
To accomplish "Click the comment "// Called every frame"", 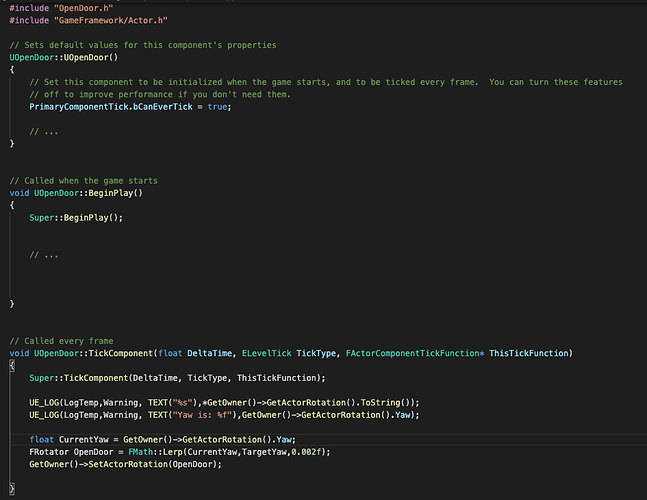I will click(x=61, y=341).
